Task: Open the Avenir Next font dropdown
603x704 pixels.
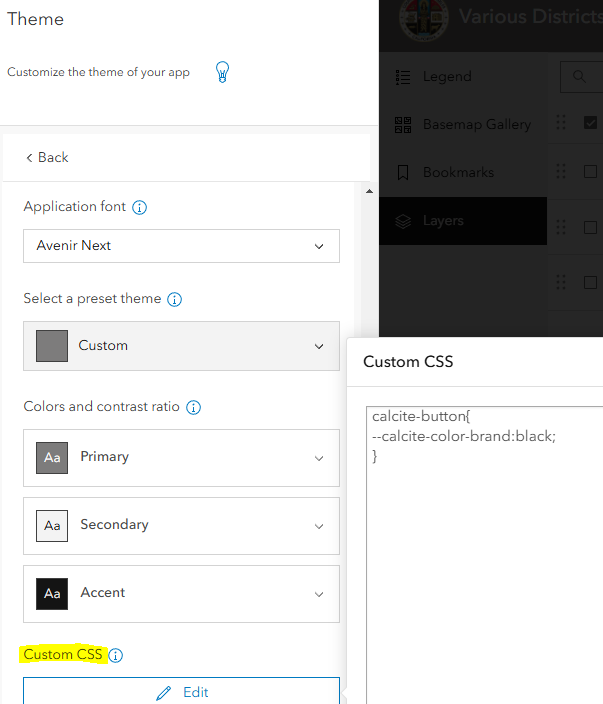Action: tap(181, 246)
